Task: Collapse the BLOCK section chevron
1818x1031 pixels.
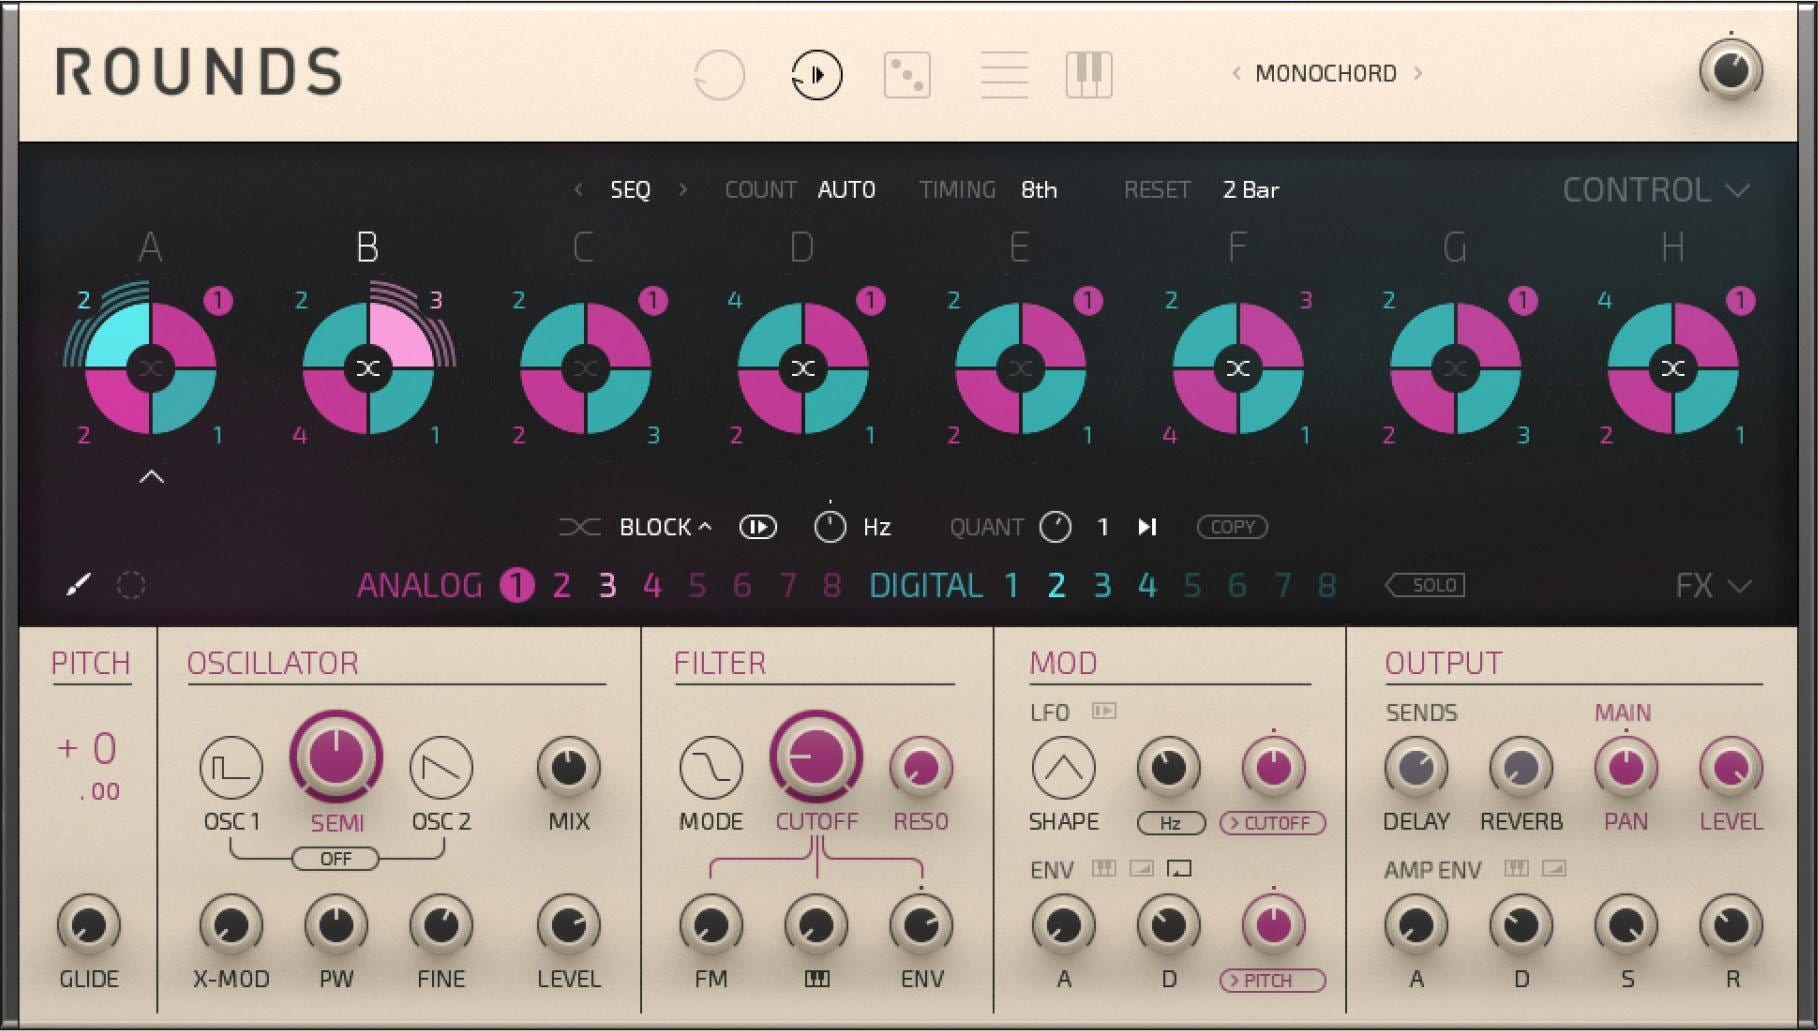Action: click(703, 526)
